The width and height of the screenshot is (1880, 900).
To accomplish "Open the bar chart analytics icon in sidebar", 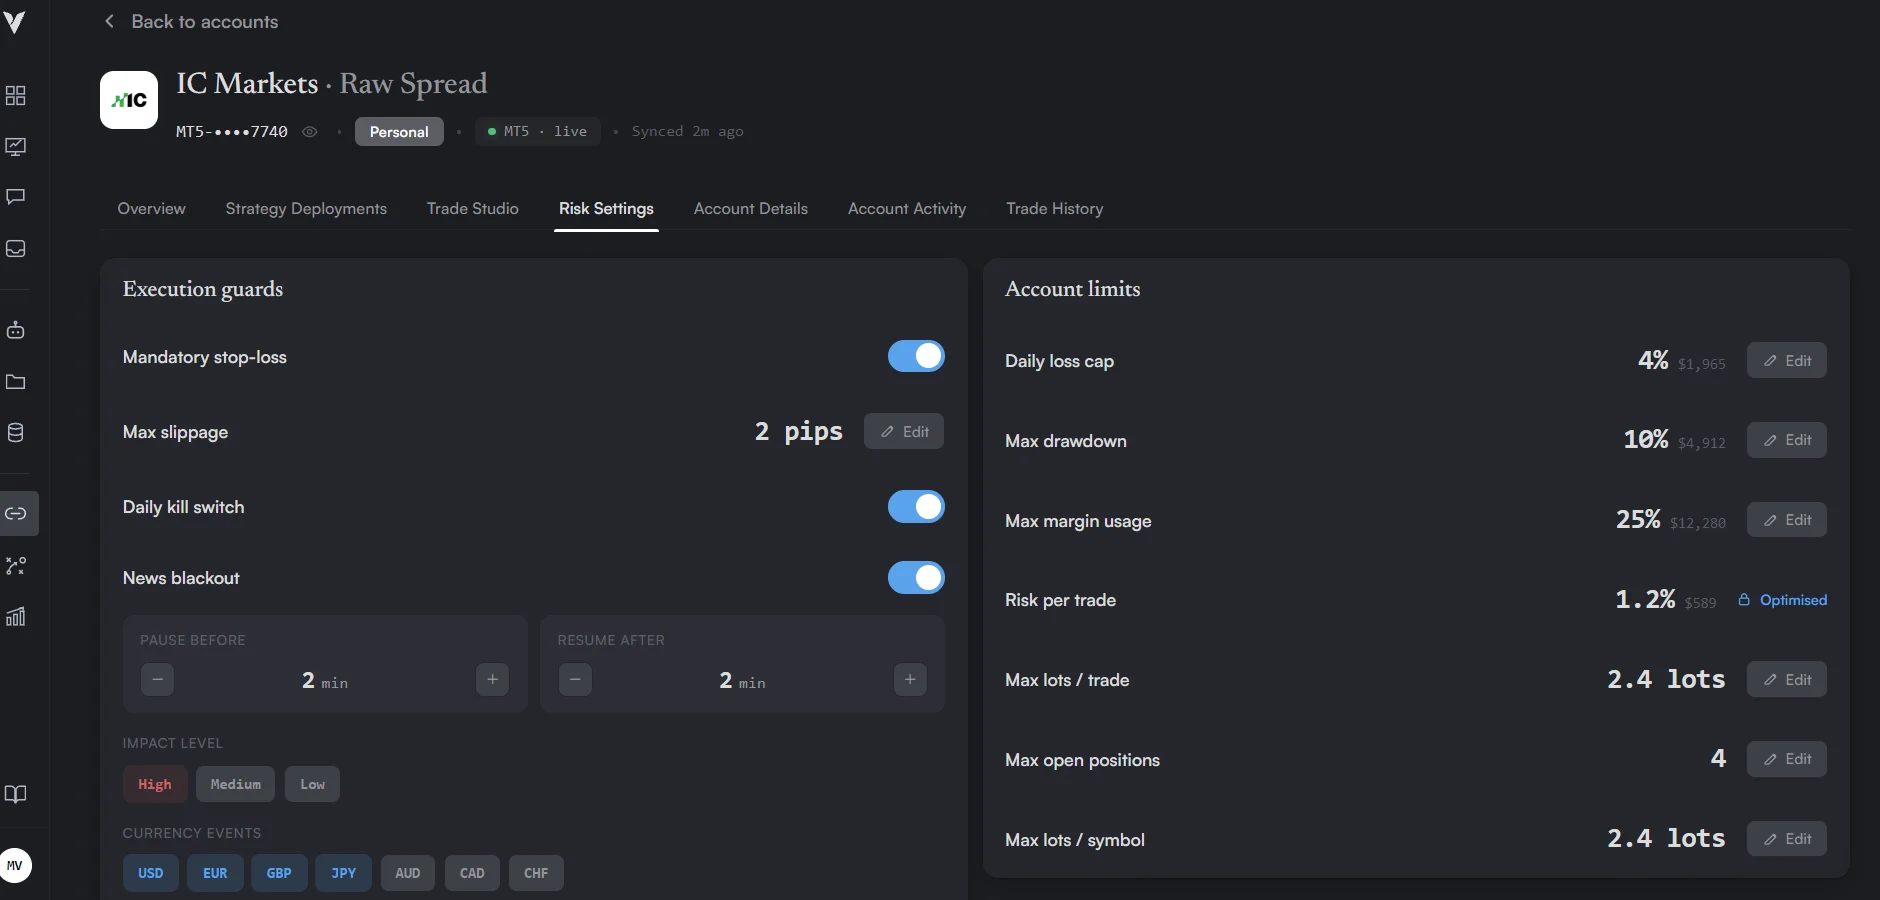I will coord(16,617).
